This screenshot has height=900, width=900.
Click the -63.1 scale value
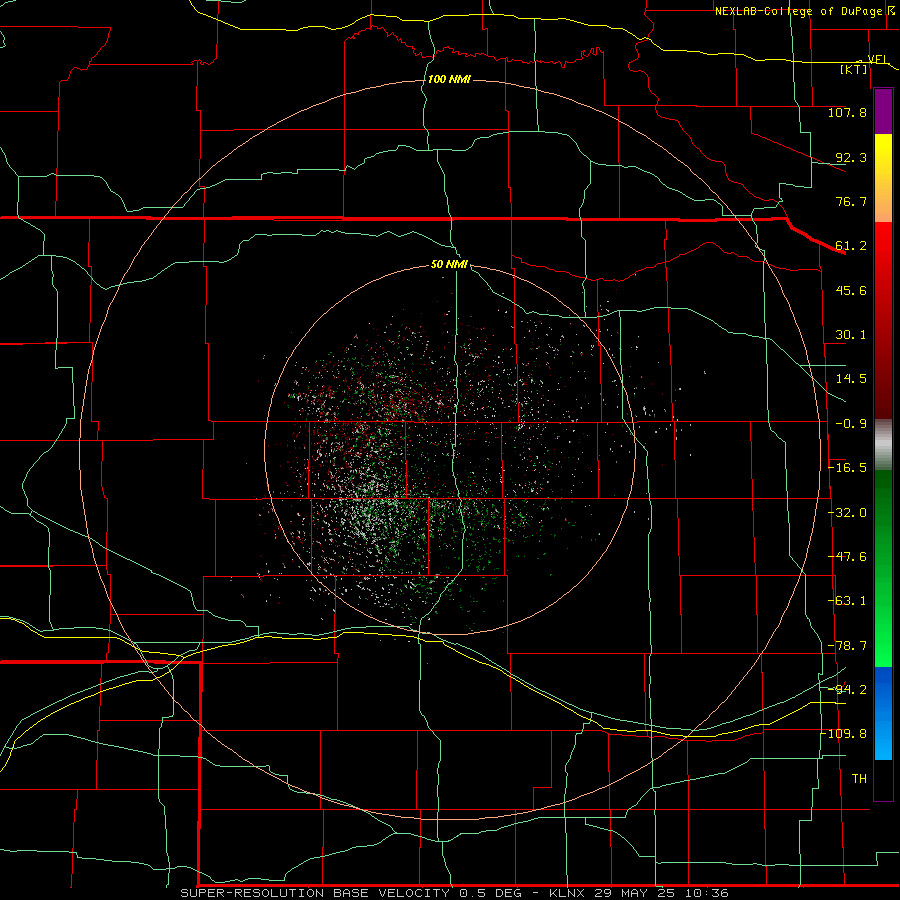848,601
